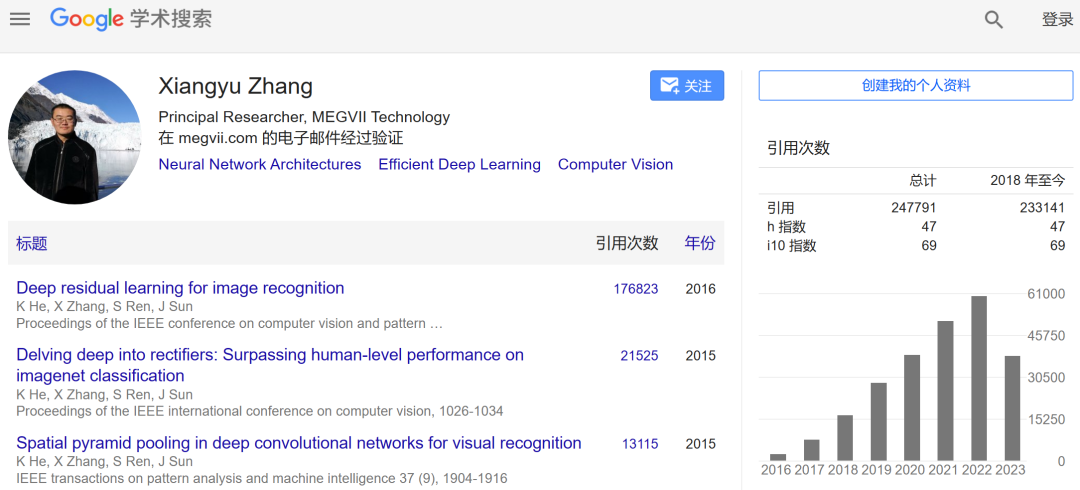Click the 关注 follow button
Image resolution: width=1080 pixels, height=490 pixels.
[687, 85]
